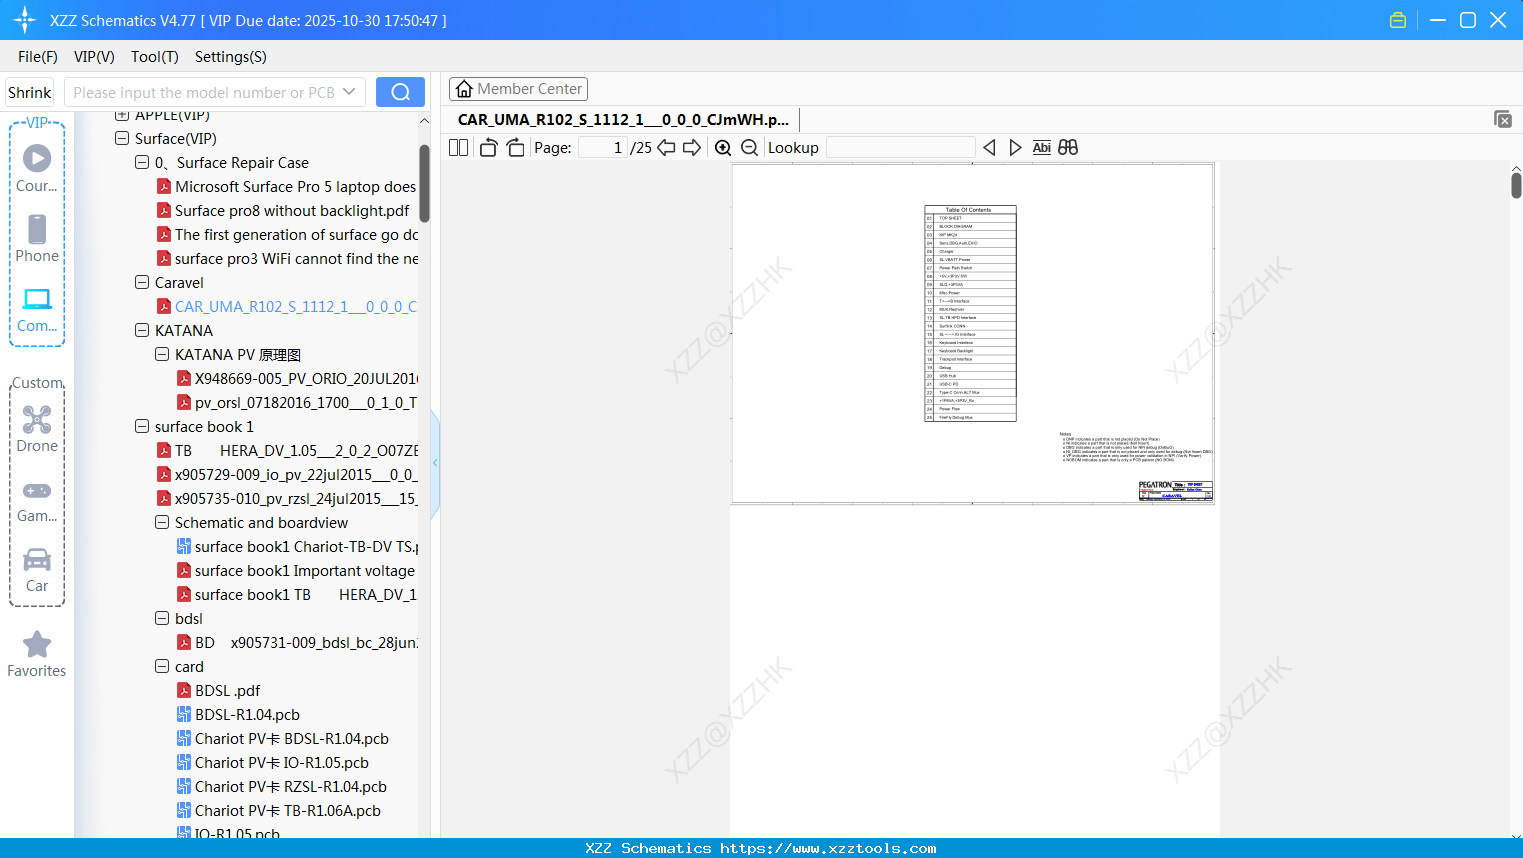The width and height of the screenshot is (1523, 858).
Task: Select the Phone category icon
Action: point(37,238)
